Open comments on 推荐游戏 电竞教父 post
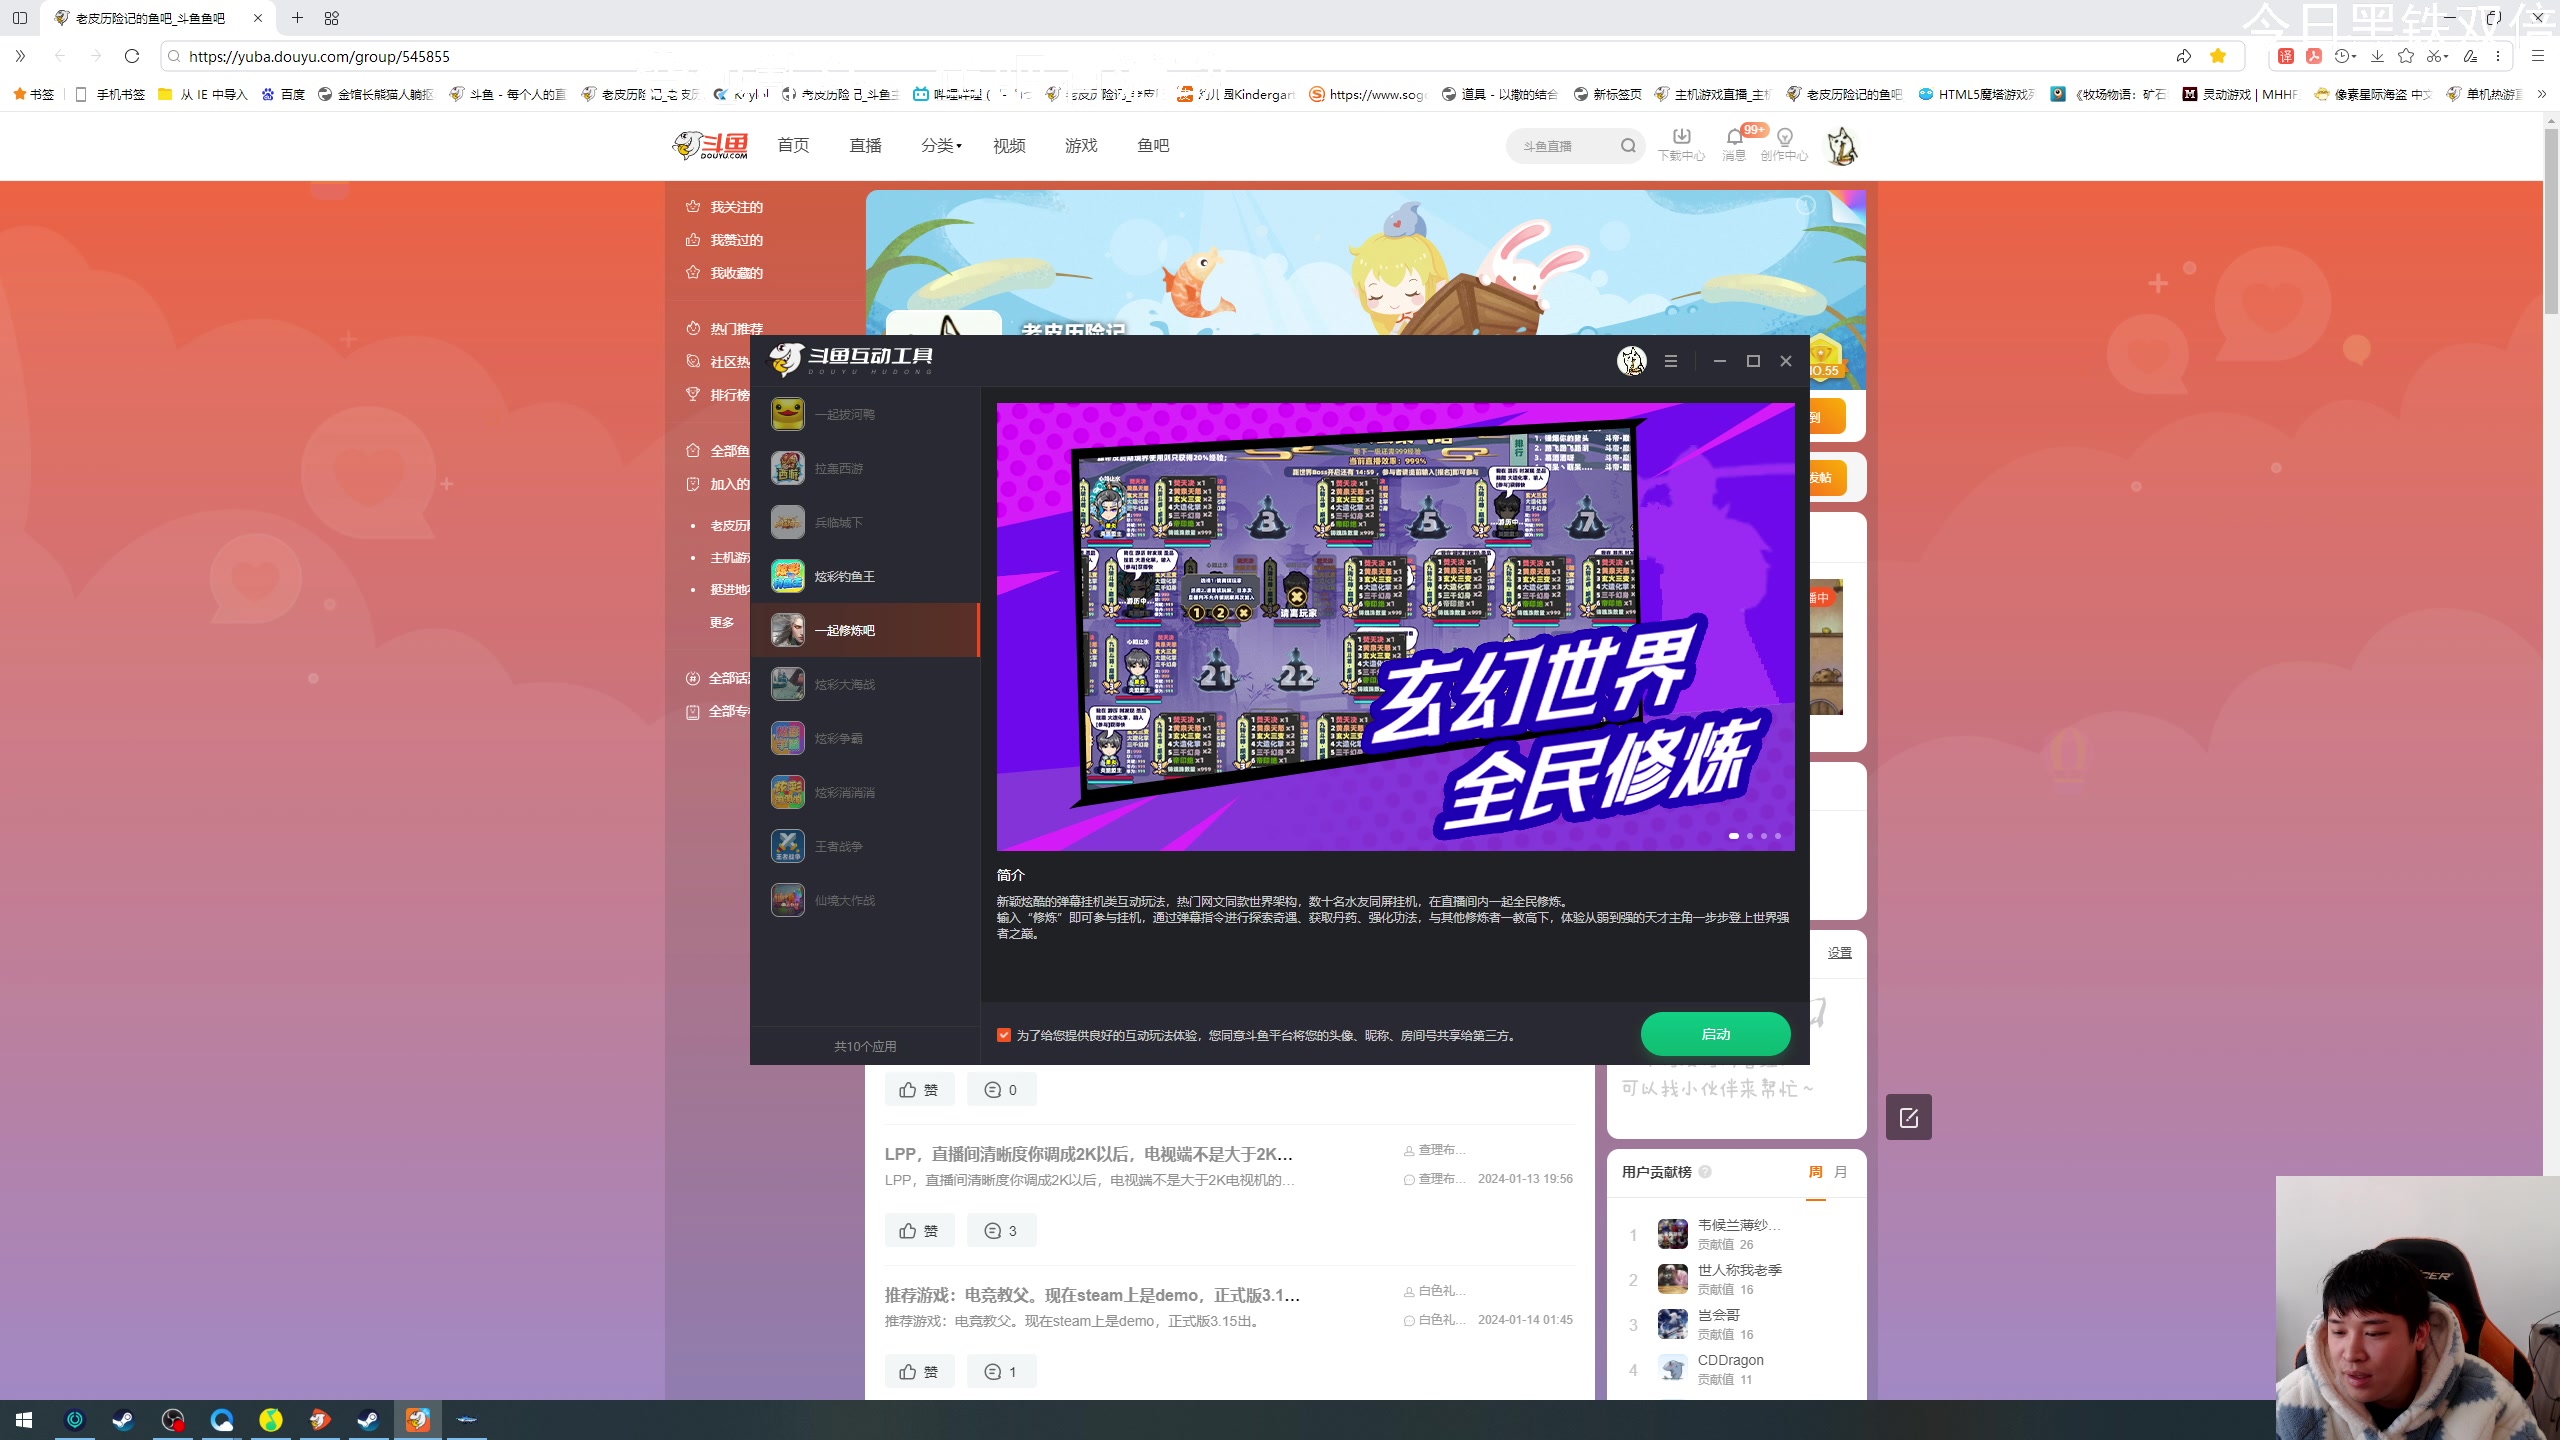The height and width of the screenshot is (1440, 2560). pyautogui.click(x=1001, y=1372)
